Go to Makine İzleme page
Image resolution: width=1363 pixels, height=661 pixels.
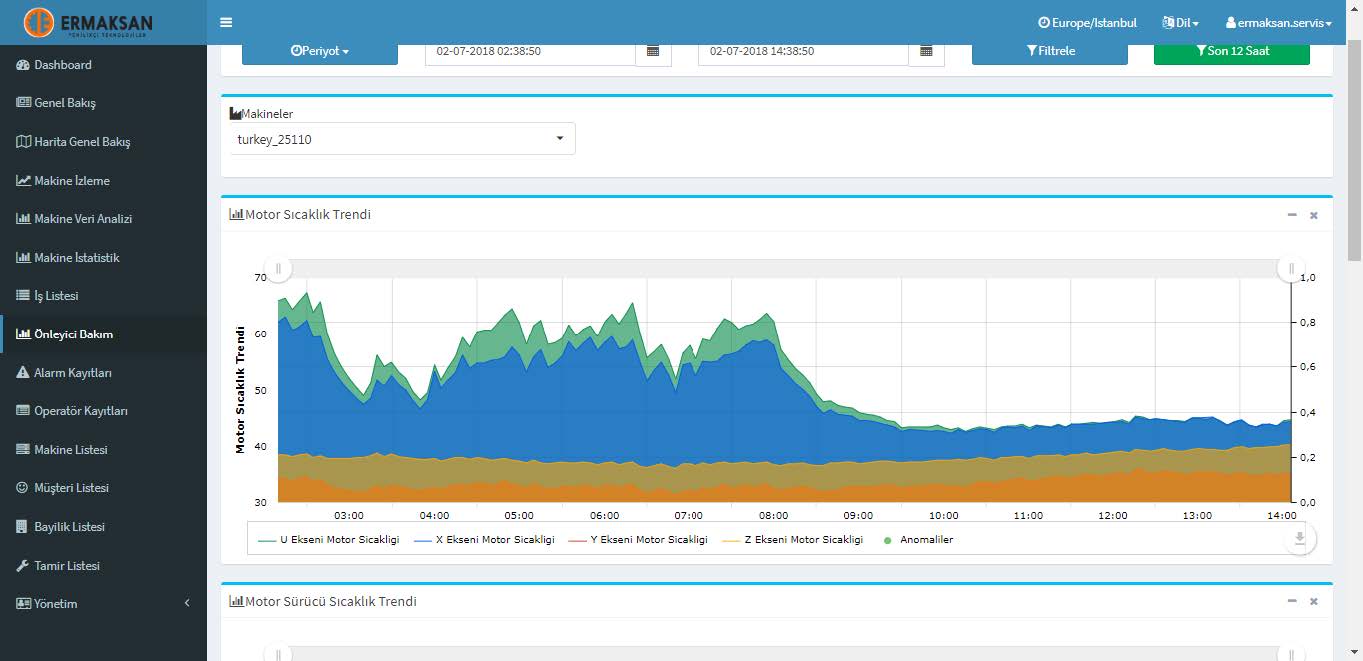(72, 181)
